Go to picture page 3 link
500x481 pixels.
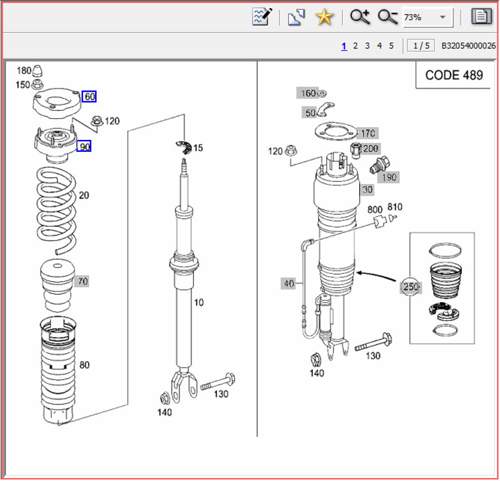click(367, 45)
